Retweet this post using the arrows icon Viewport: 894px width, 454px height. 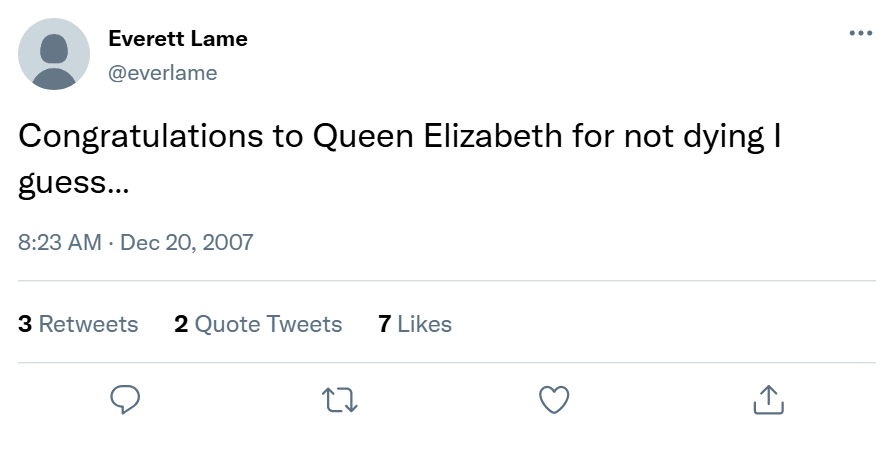tap(340, 400)
